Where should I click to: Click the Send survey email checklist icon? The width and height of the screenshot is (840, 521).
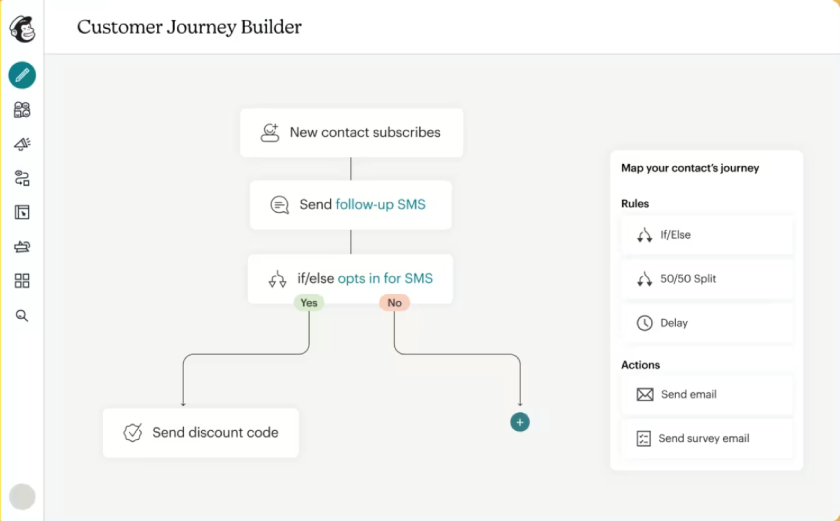(643, 439)
